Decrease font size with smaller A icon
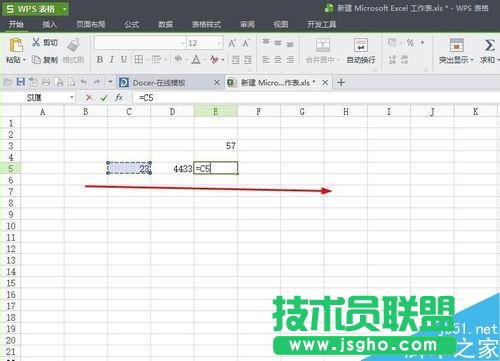This screenshot has height=361, width=500. pyautogui.click(x=246, y=43)
